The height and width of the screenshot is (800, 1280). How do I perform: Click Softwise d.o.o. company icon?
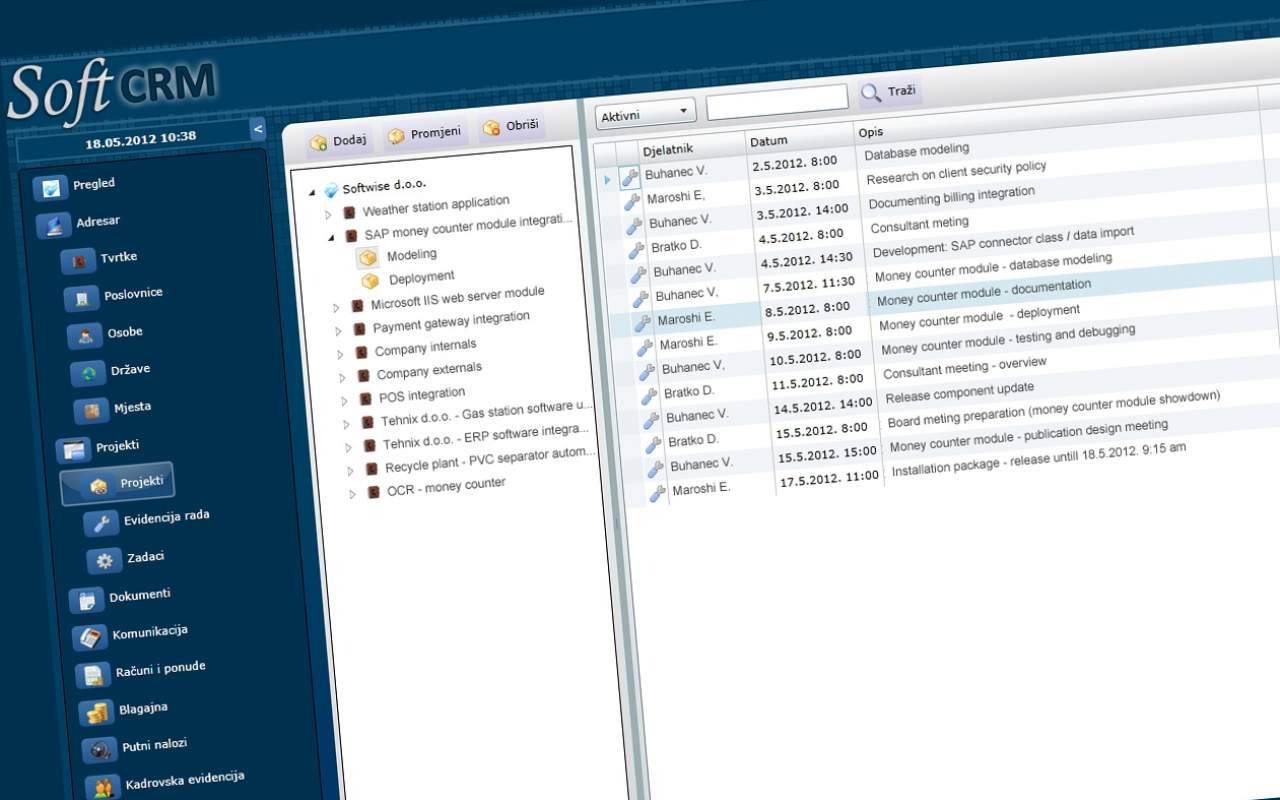click(331, 190)
